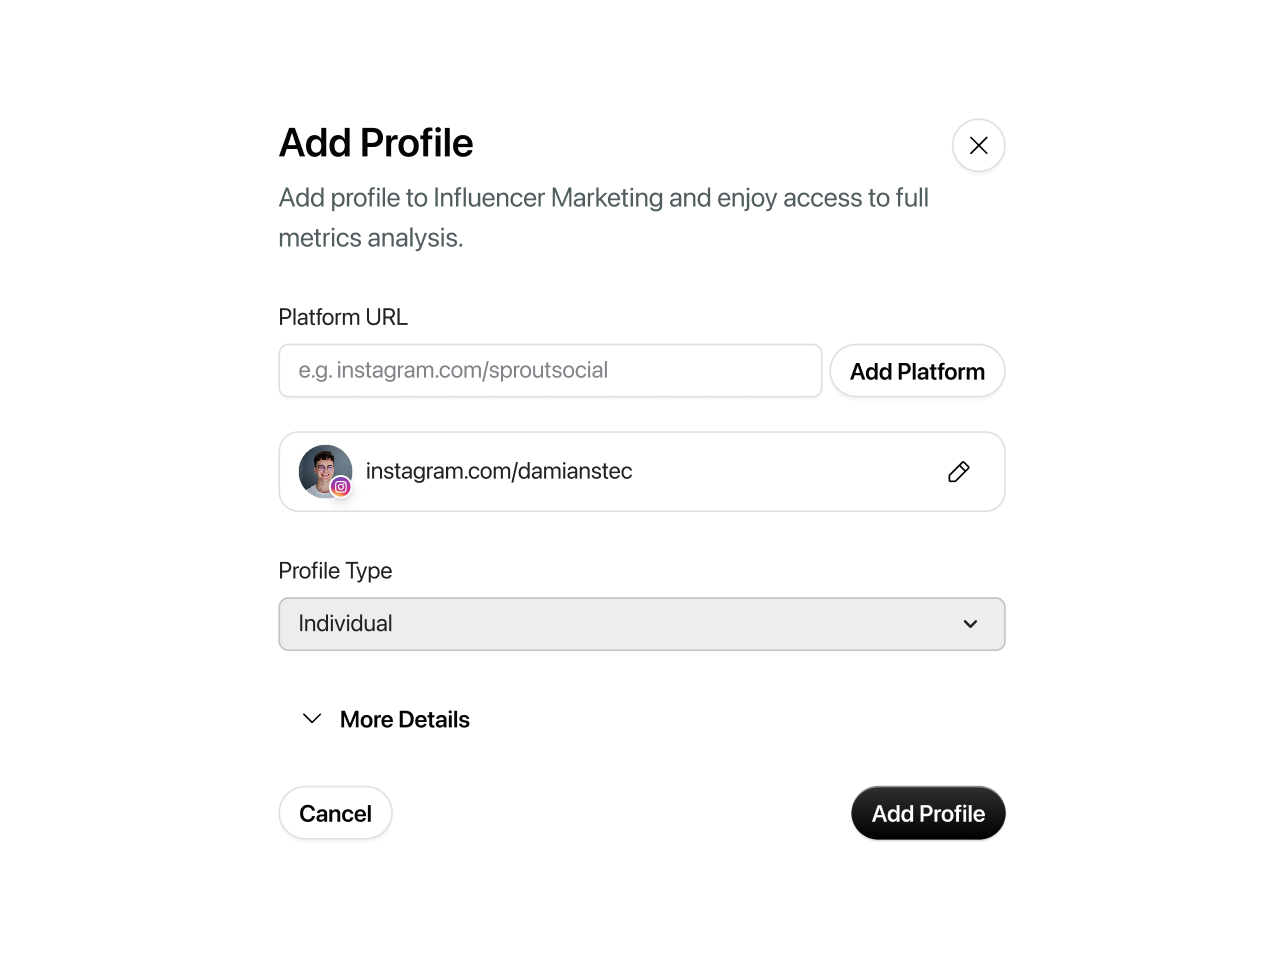Screen dimensions: 1284x960
Task: Click the word Individual in the dropdown
Action: tap(345, 624)
